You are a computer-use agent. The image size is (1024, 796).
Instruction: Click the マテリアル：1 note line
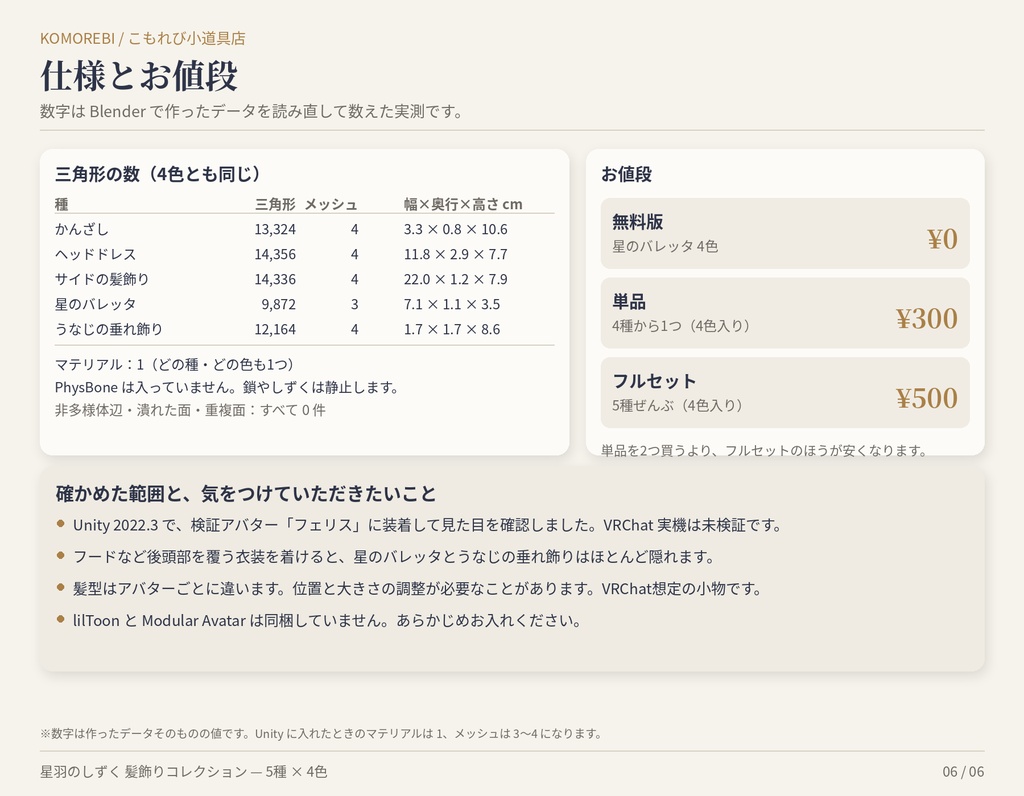[x=175, y=364]
